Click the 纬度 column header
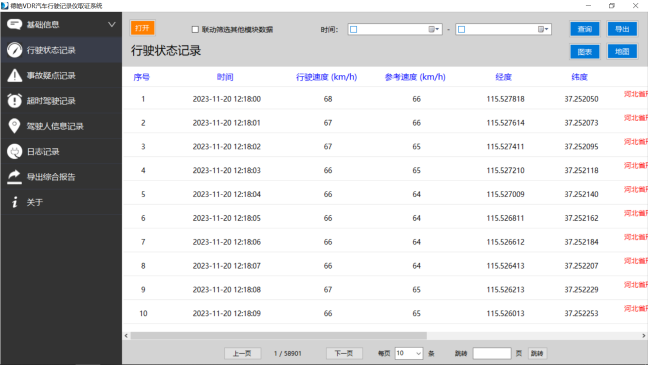The height and width of the screenshot is (365, 648). click(579, 77)
